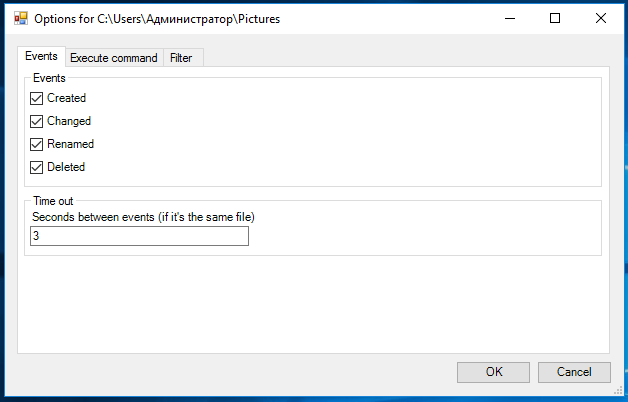Click the "Time out" group heading

[53, 201]
